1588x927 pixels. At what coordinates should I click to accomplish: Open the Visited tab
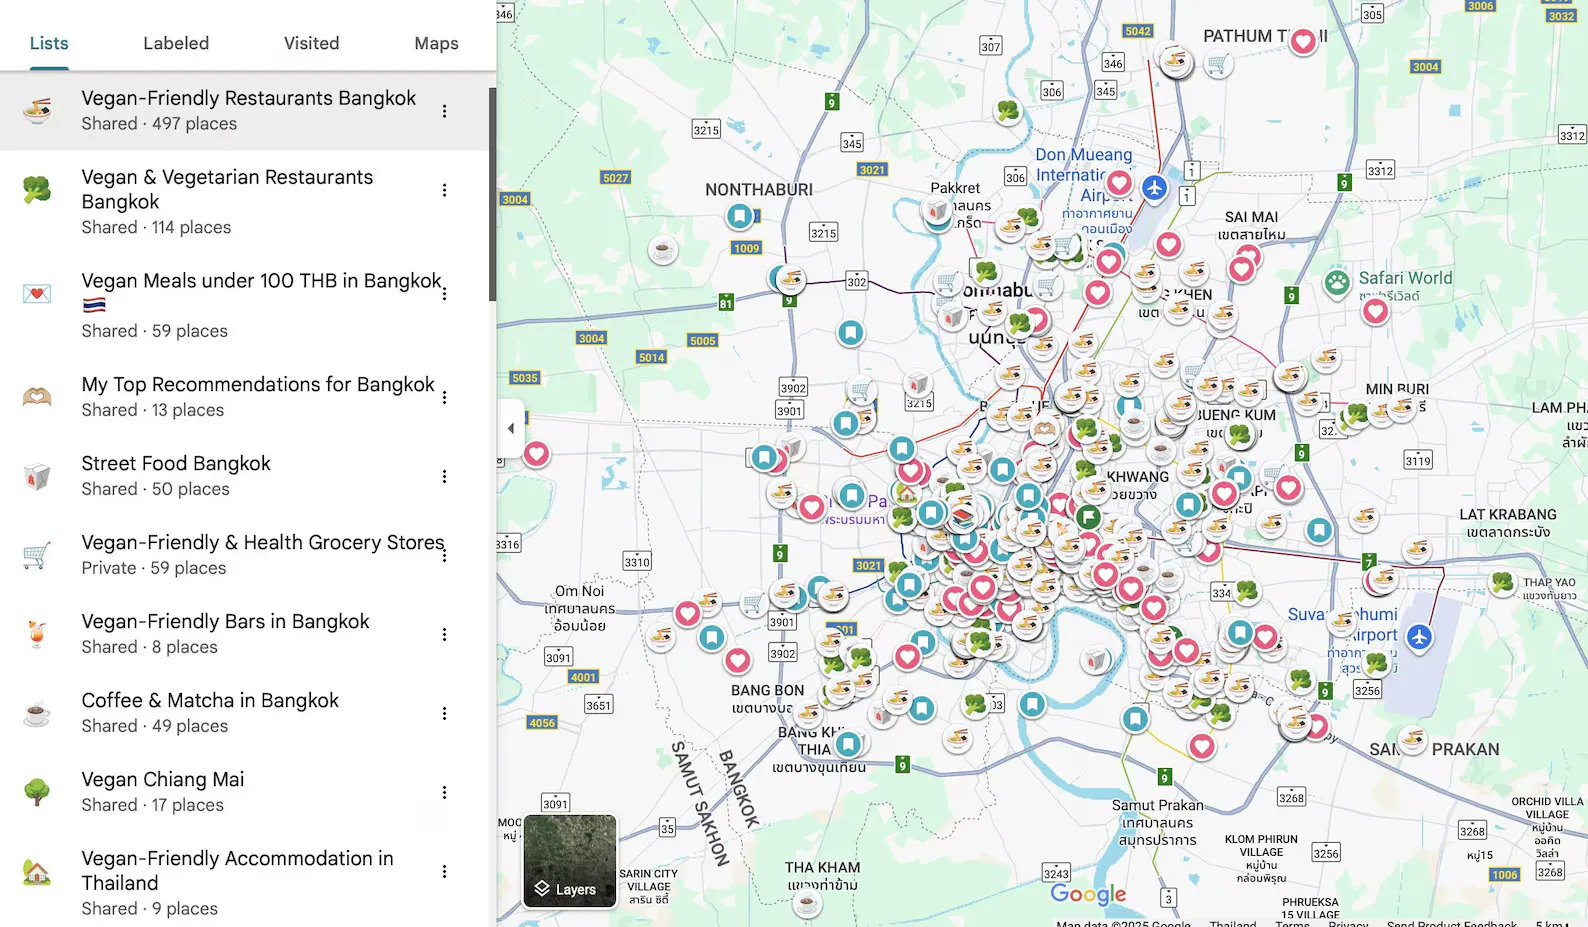(311, 43)
